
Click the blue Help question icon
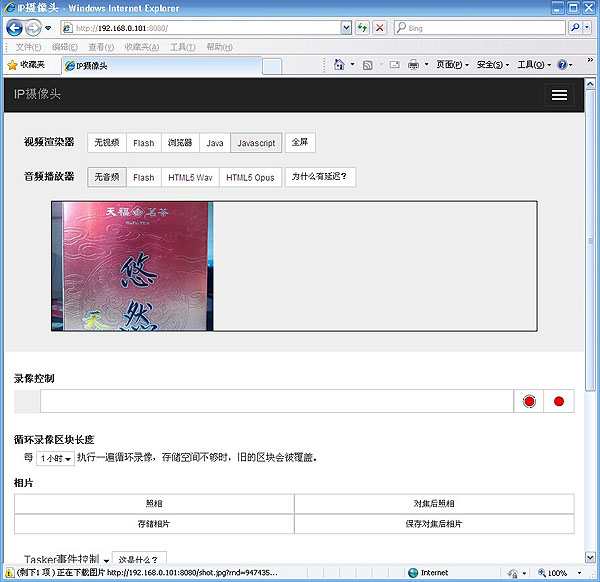562,65
